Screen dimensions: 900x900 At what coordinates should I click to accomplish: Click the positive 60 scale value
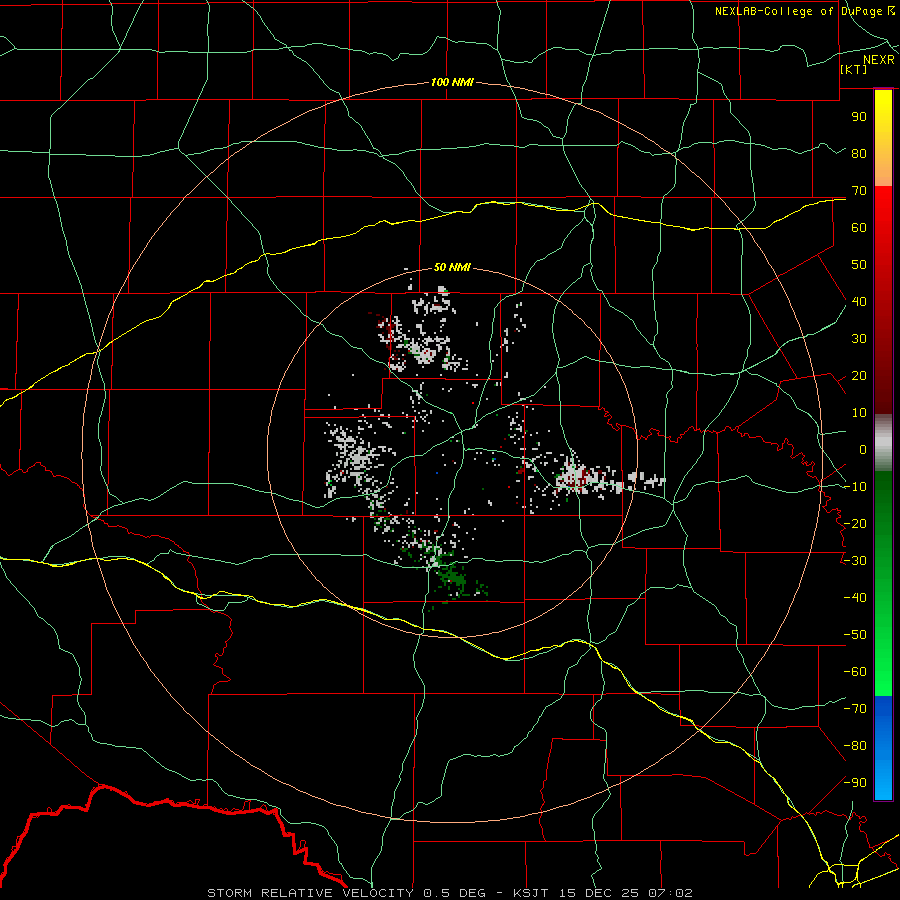click(x=859, y=227)
